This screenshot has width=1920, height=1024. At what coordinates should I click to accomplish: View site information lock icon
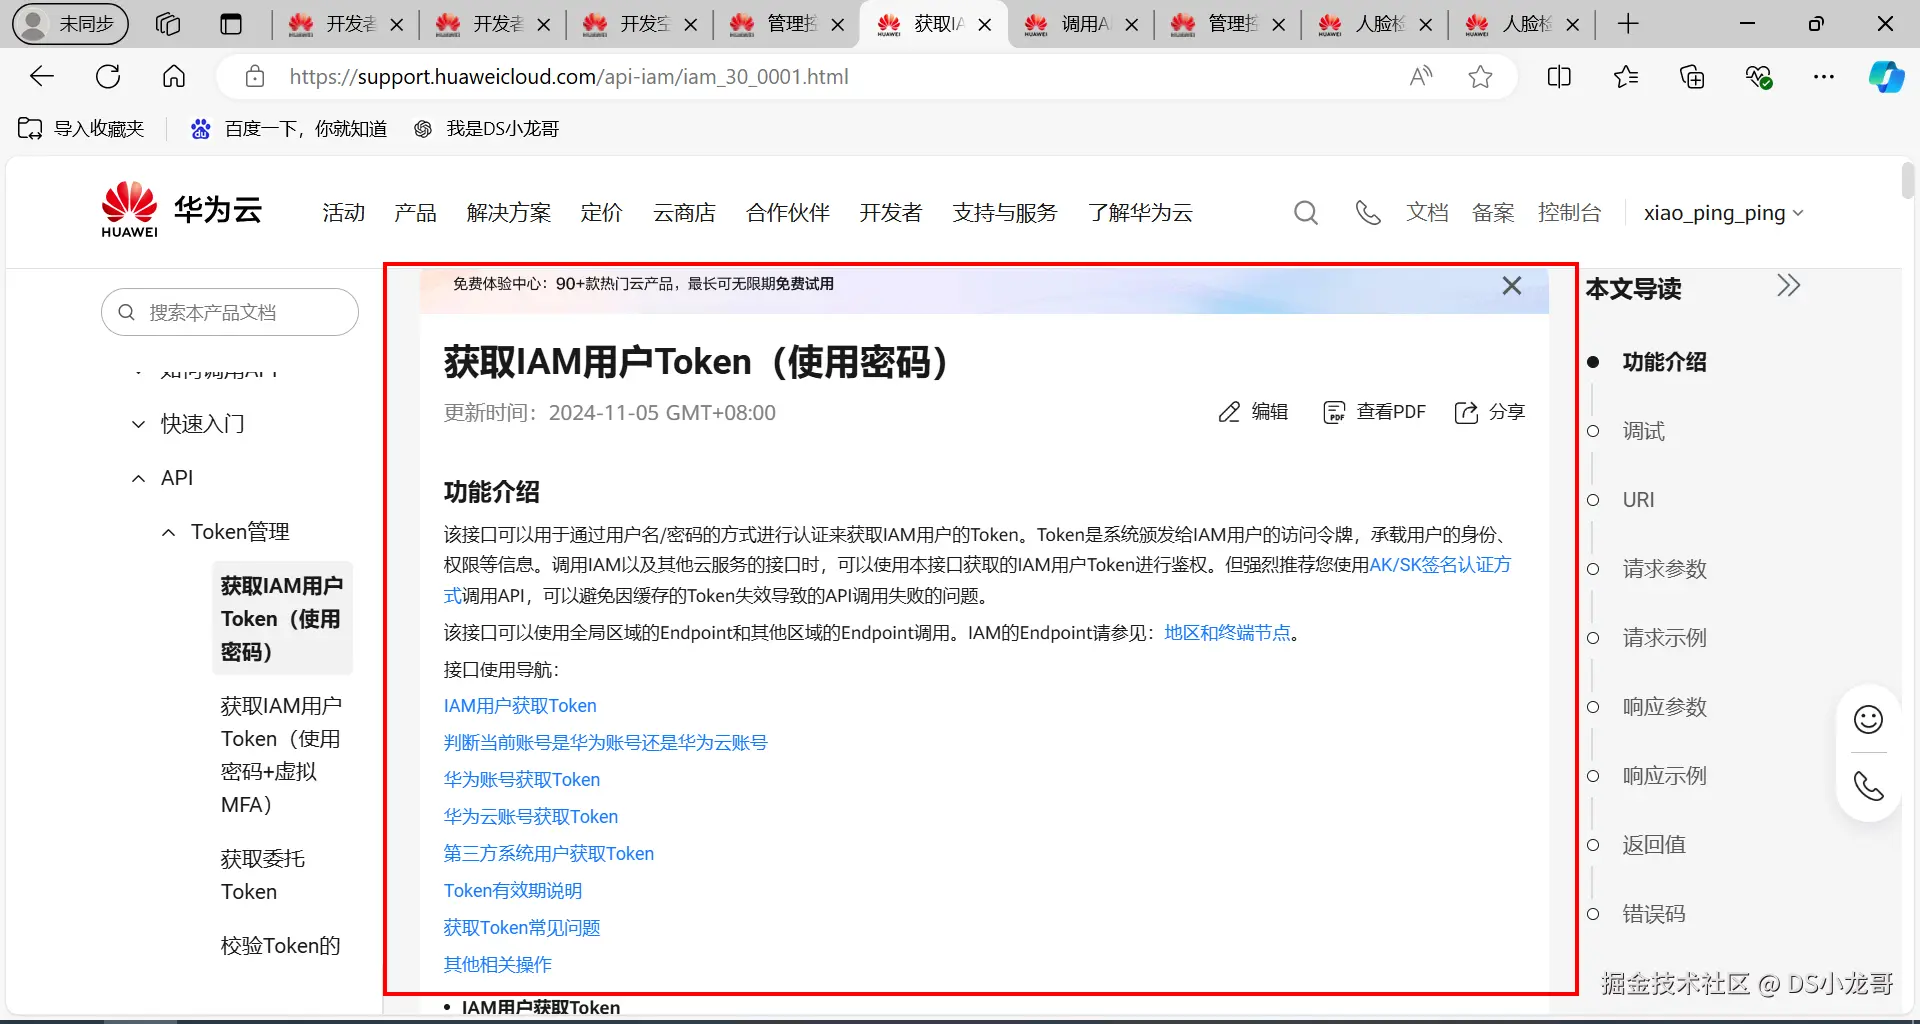coord(255,76)
